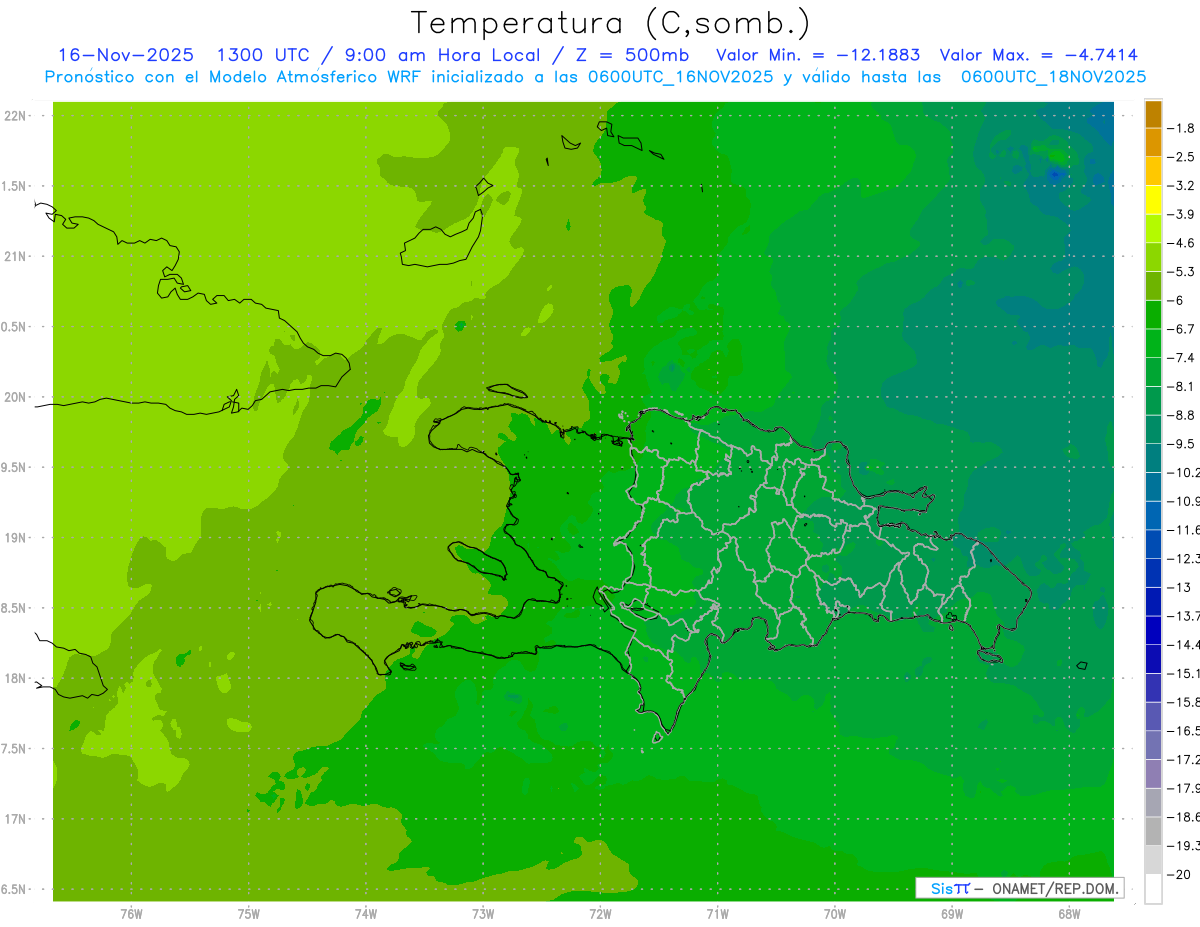The image size is (1200, 927).
Task: Select the "-3.9" legend value
Action: (1181, 214)
